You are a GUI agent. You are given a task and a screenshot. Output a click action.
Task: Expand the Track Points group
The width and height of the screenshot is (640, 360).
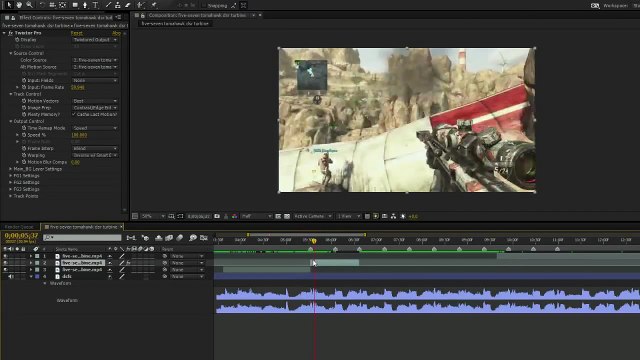pos(11,196)
